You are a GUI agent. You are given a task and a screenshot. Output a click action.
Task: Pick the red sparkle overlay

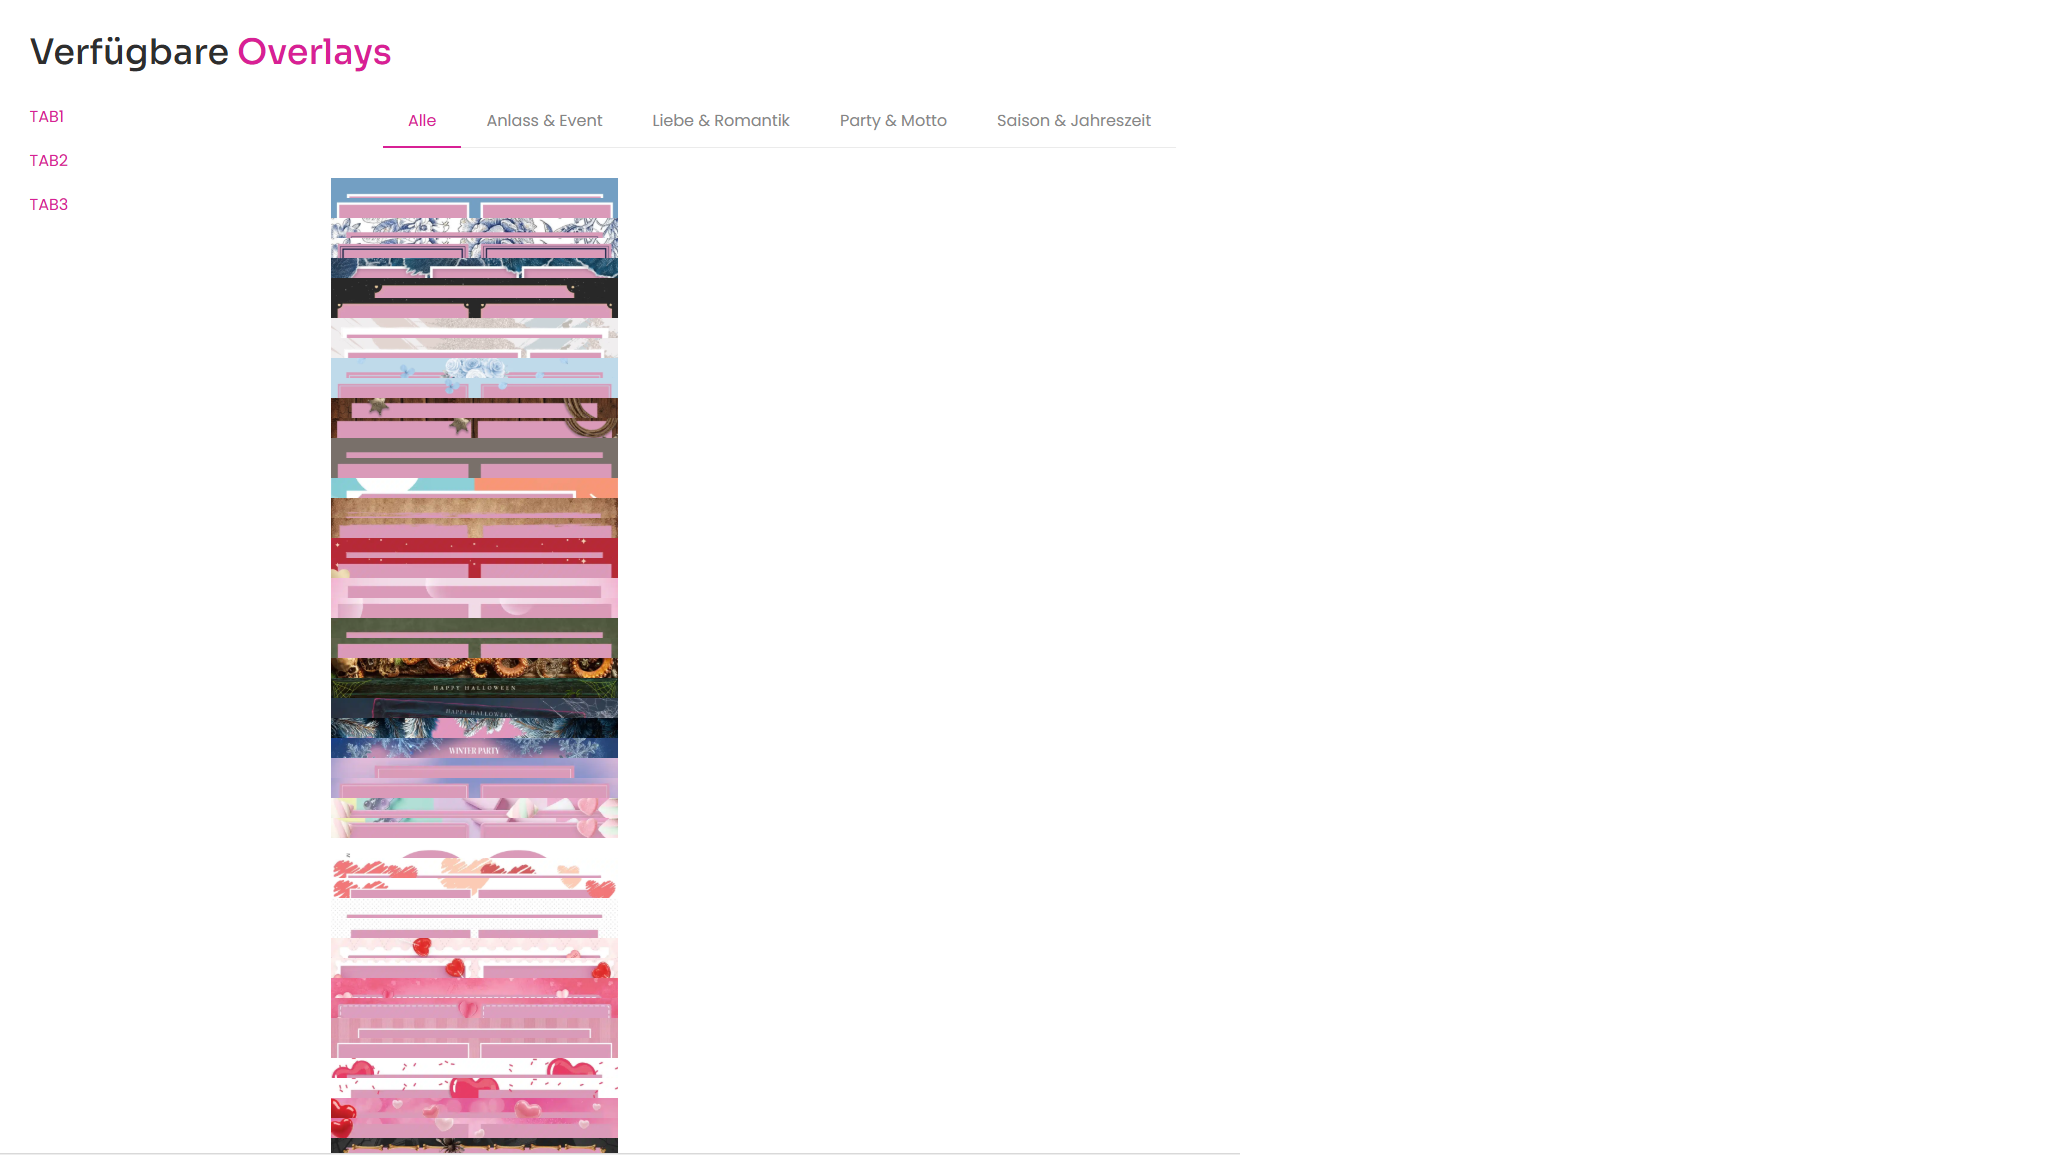pyautogui.click(x=474, y=557)
